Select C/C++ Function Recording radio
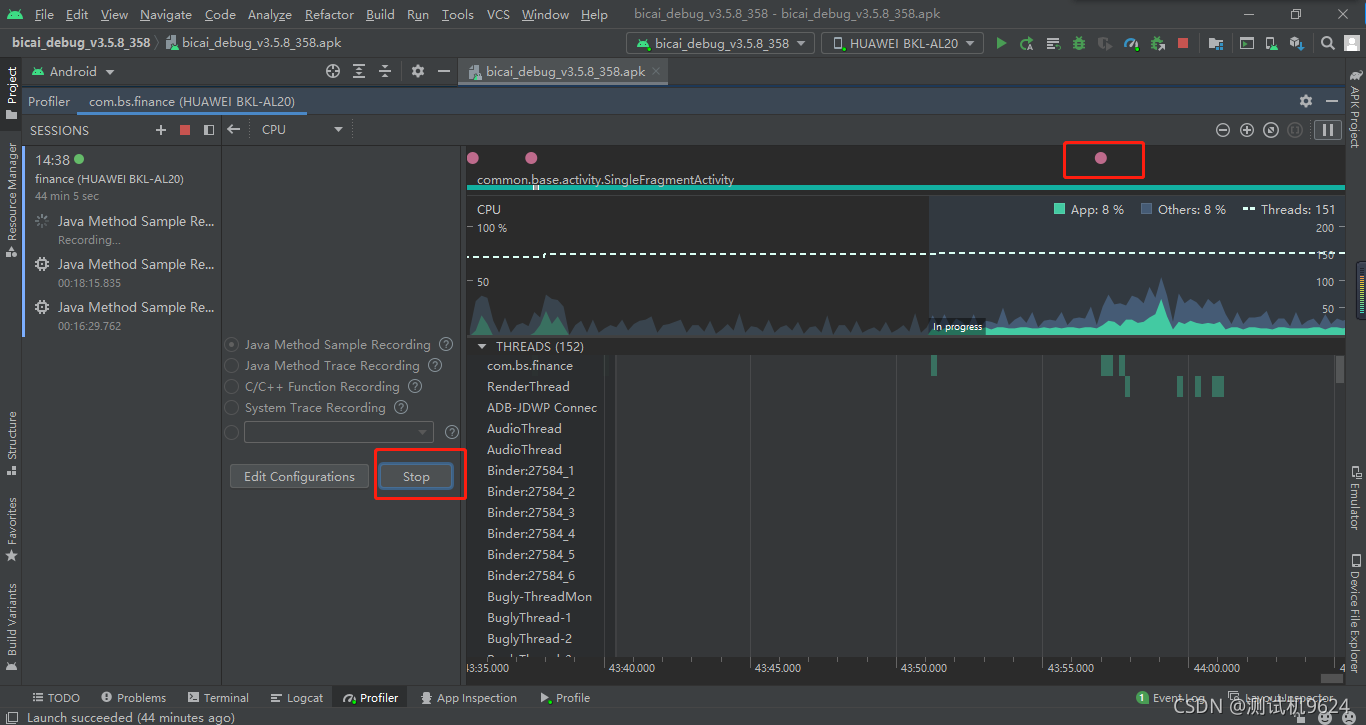The height and width of the screenshot is (725, 1366). point(232,386)
